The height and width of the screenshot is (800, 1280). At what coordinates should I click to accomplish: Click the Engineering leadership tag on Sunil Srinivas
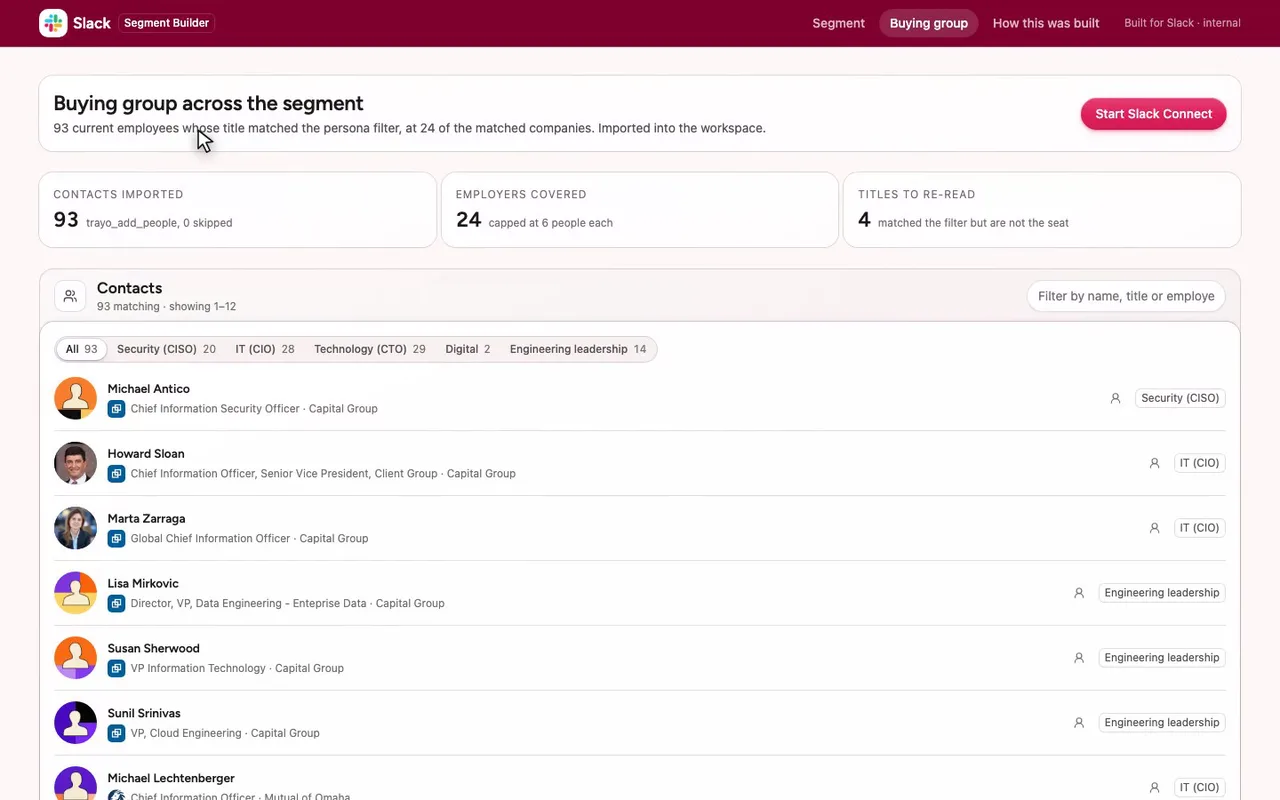point(1162,723)
